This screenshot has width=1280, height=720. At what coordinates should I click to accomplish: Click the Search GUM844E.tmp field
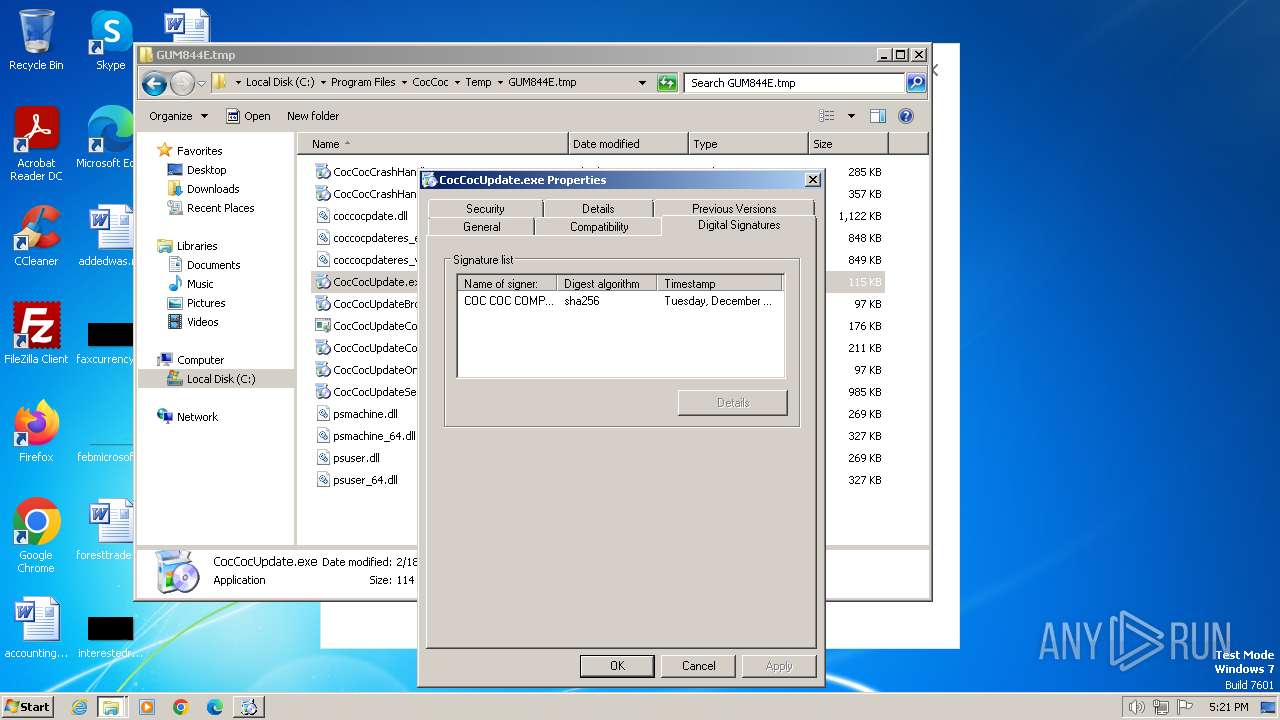pyautogui.click(x=795, y=83)
